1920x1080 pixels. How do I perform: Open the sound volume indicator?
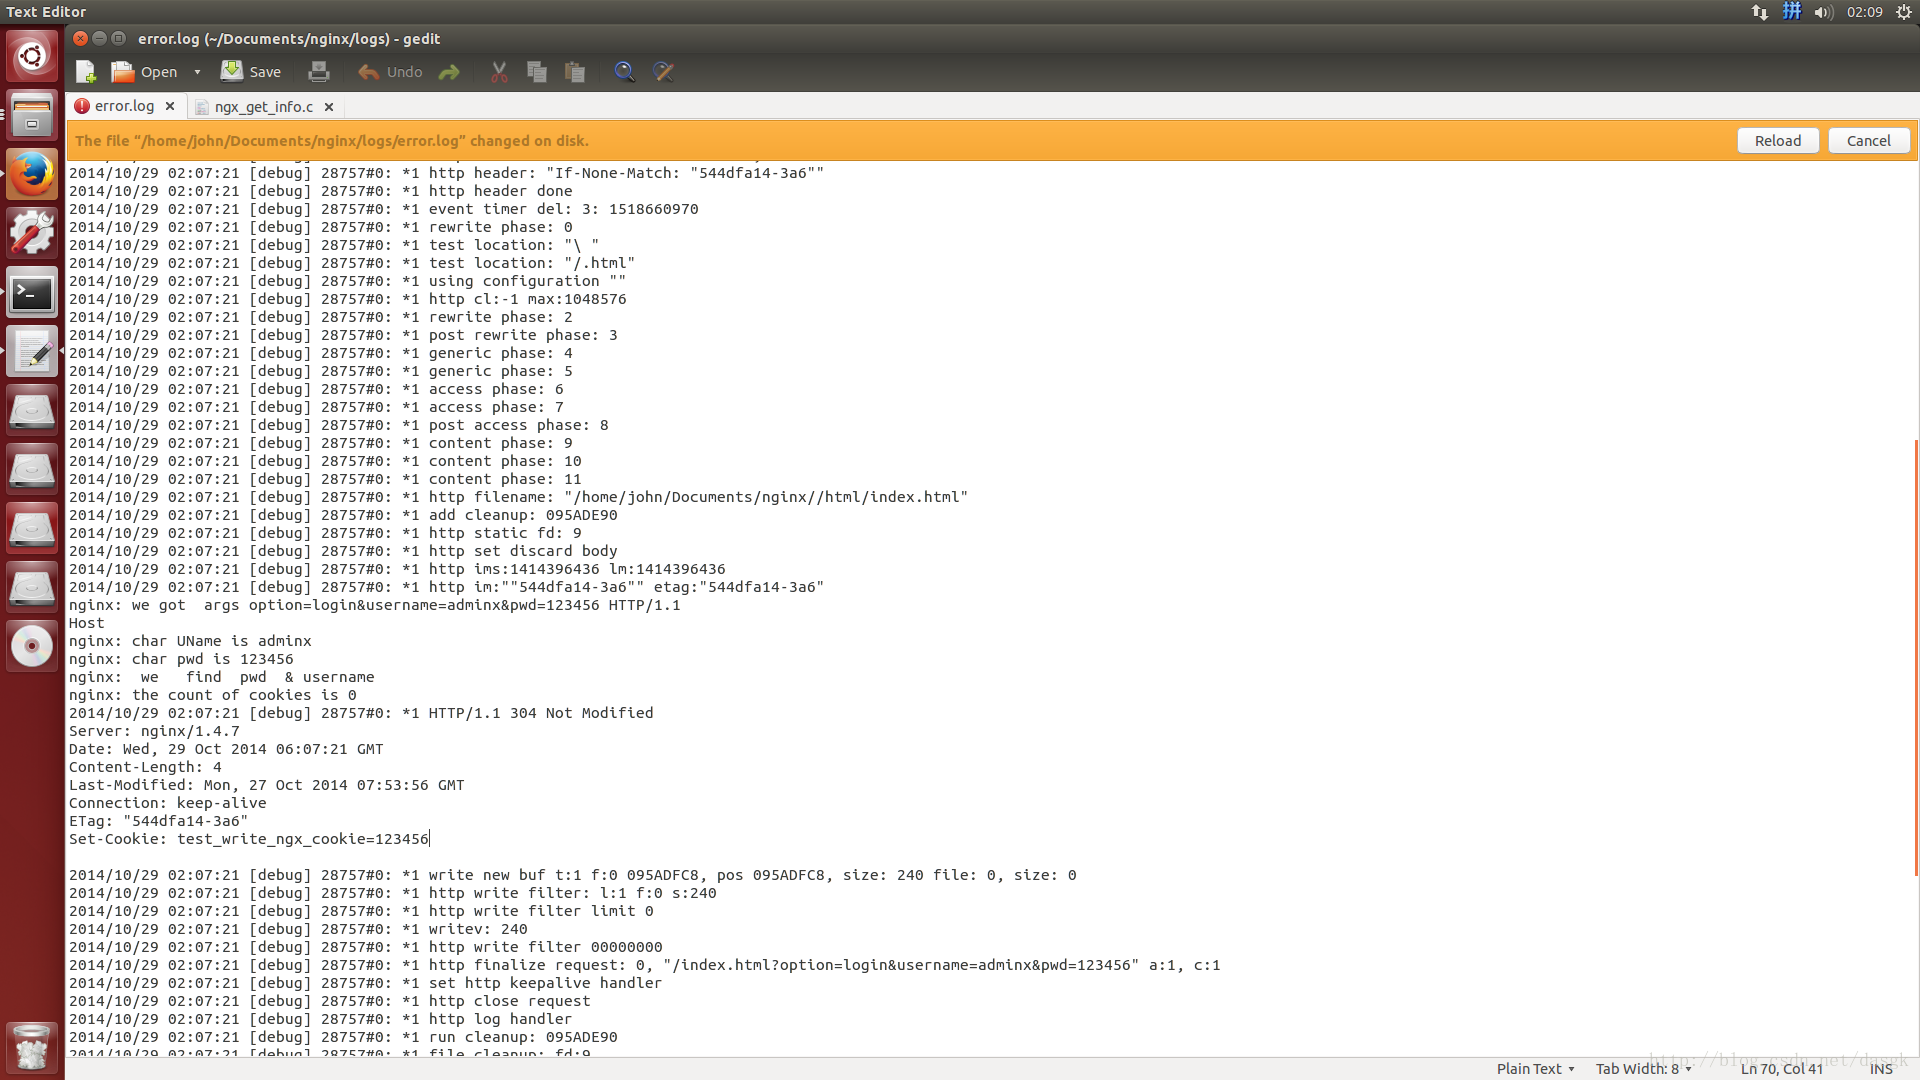(1824, 12)
